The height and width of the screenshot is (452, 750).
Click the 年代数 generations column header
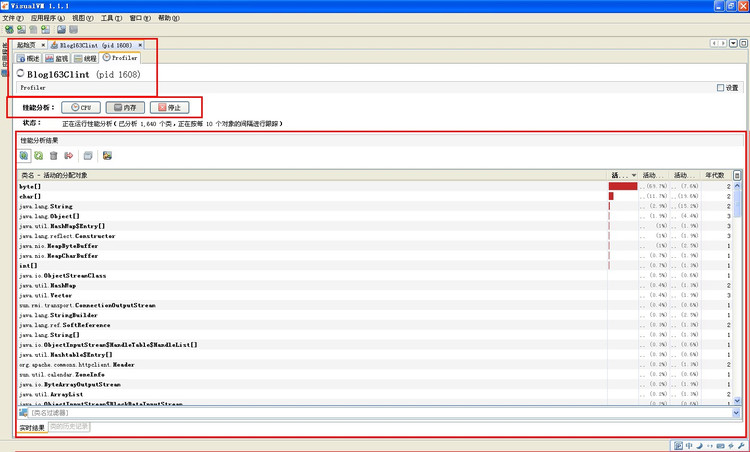(x=715, y=176)
